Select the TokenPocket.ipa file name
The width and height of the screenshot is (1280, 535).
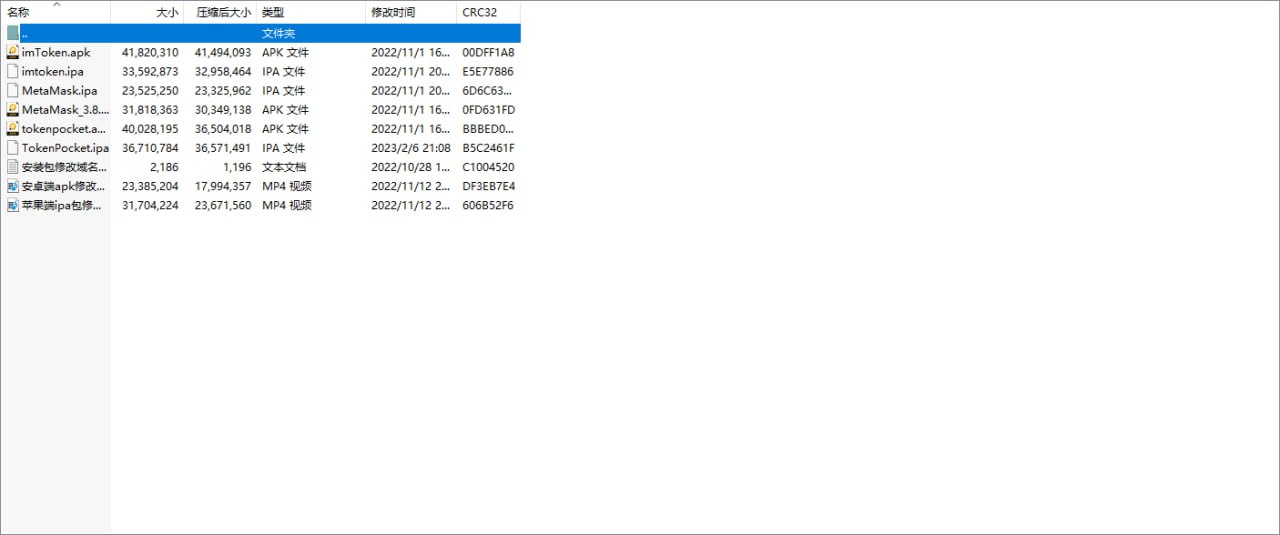pyautogui.click(x=65, y=147)
